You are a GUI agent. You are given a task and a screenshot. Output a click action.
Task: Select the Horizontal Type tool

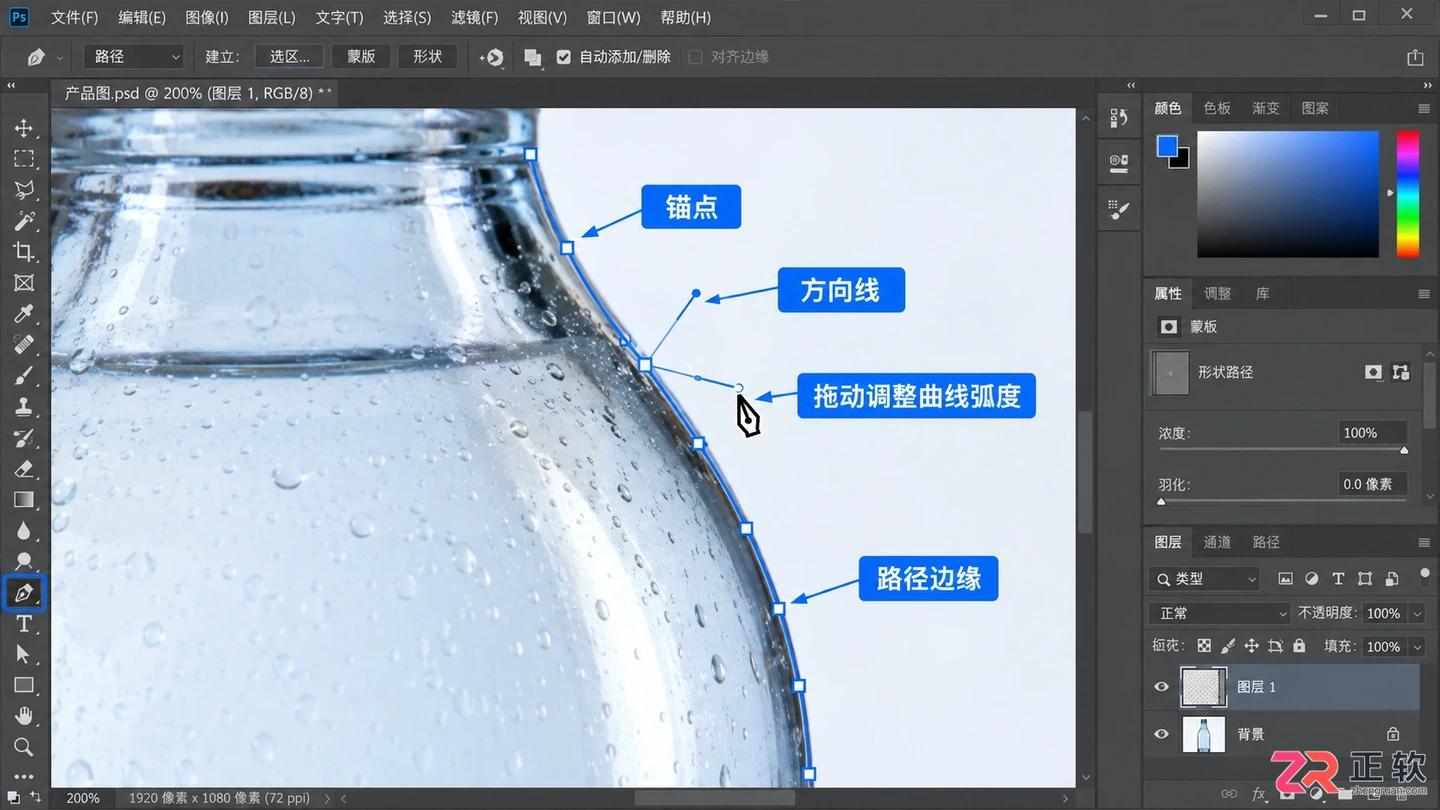coord(24,624)
